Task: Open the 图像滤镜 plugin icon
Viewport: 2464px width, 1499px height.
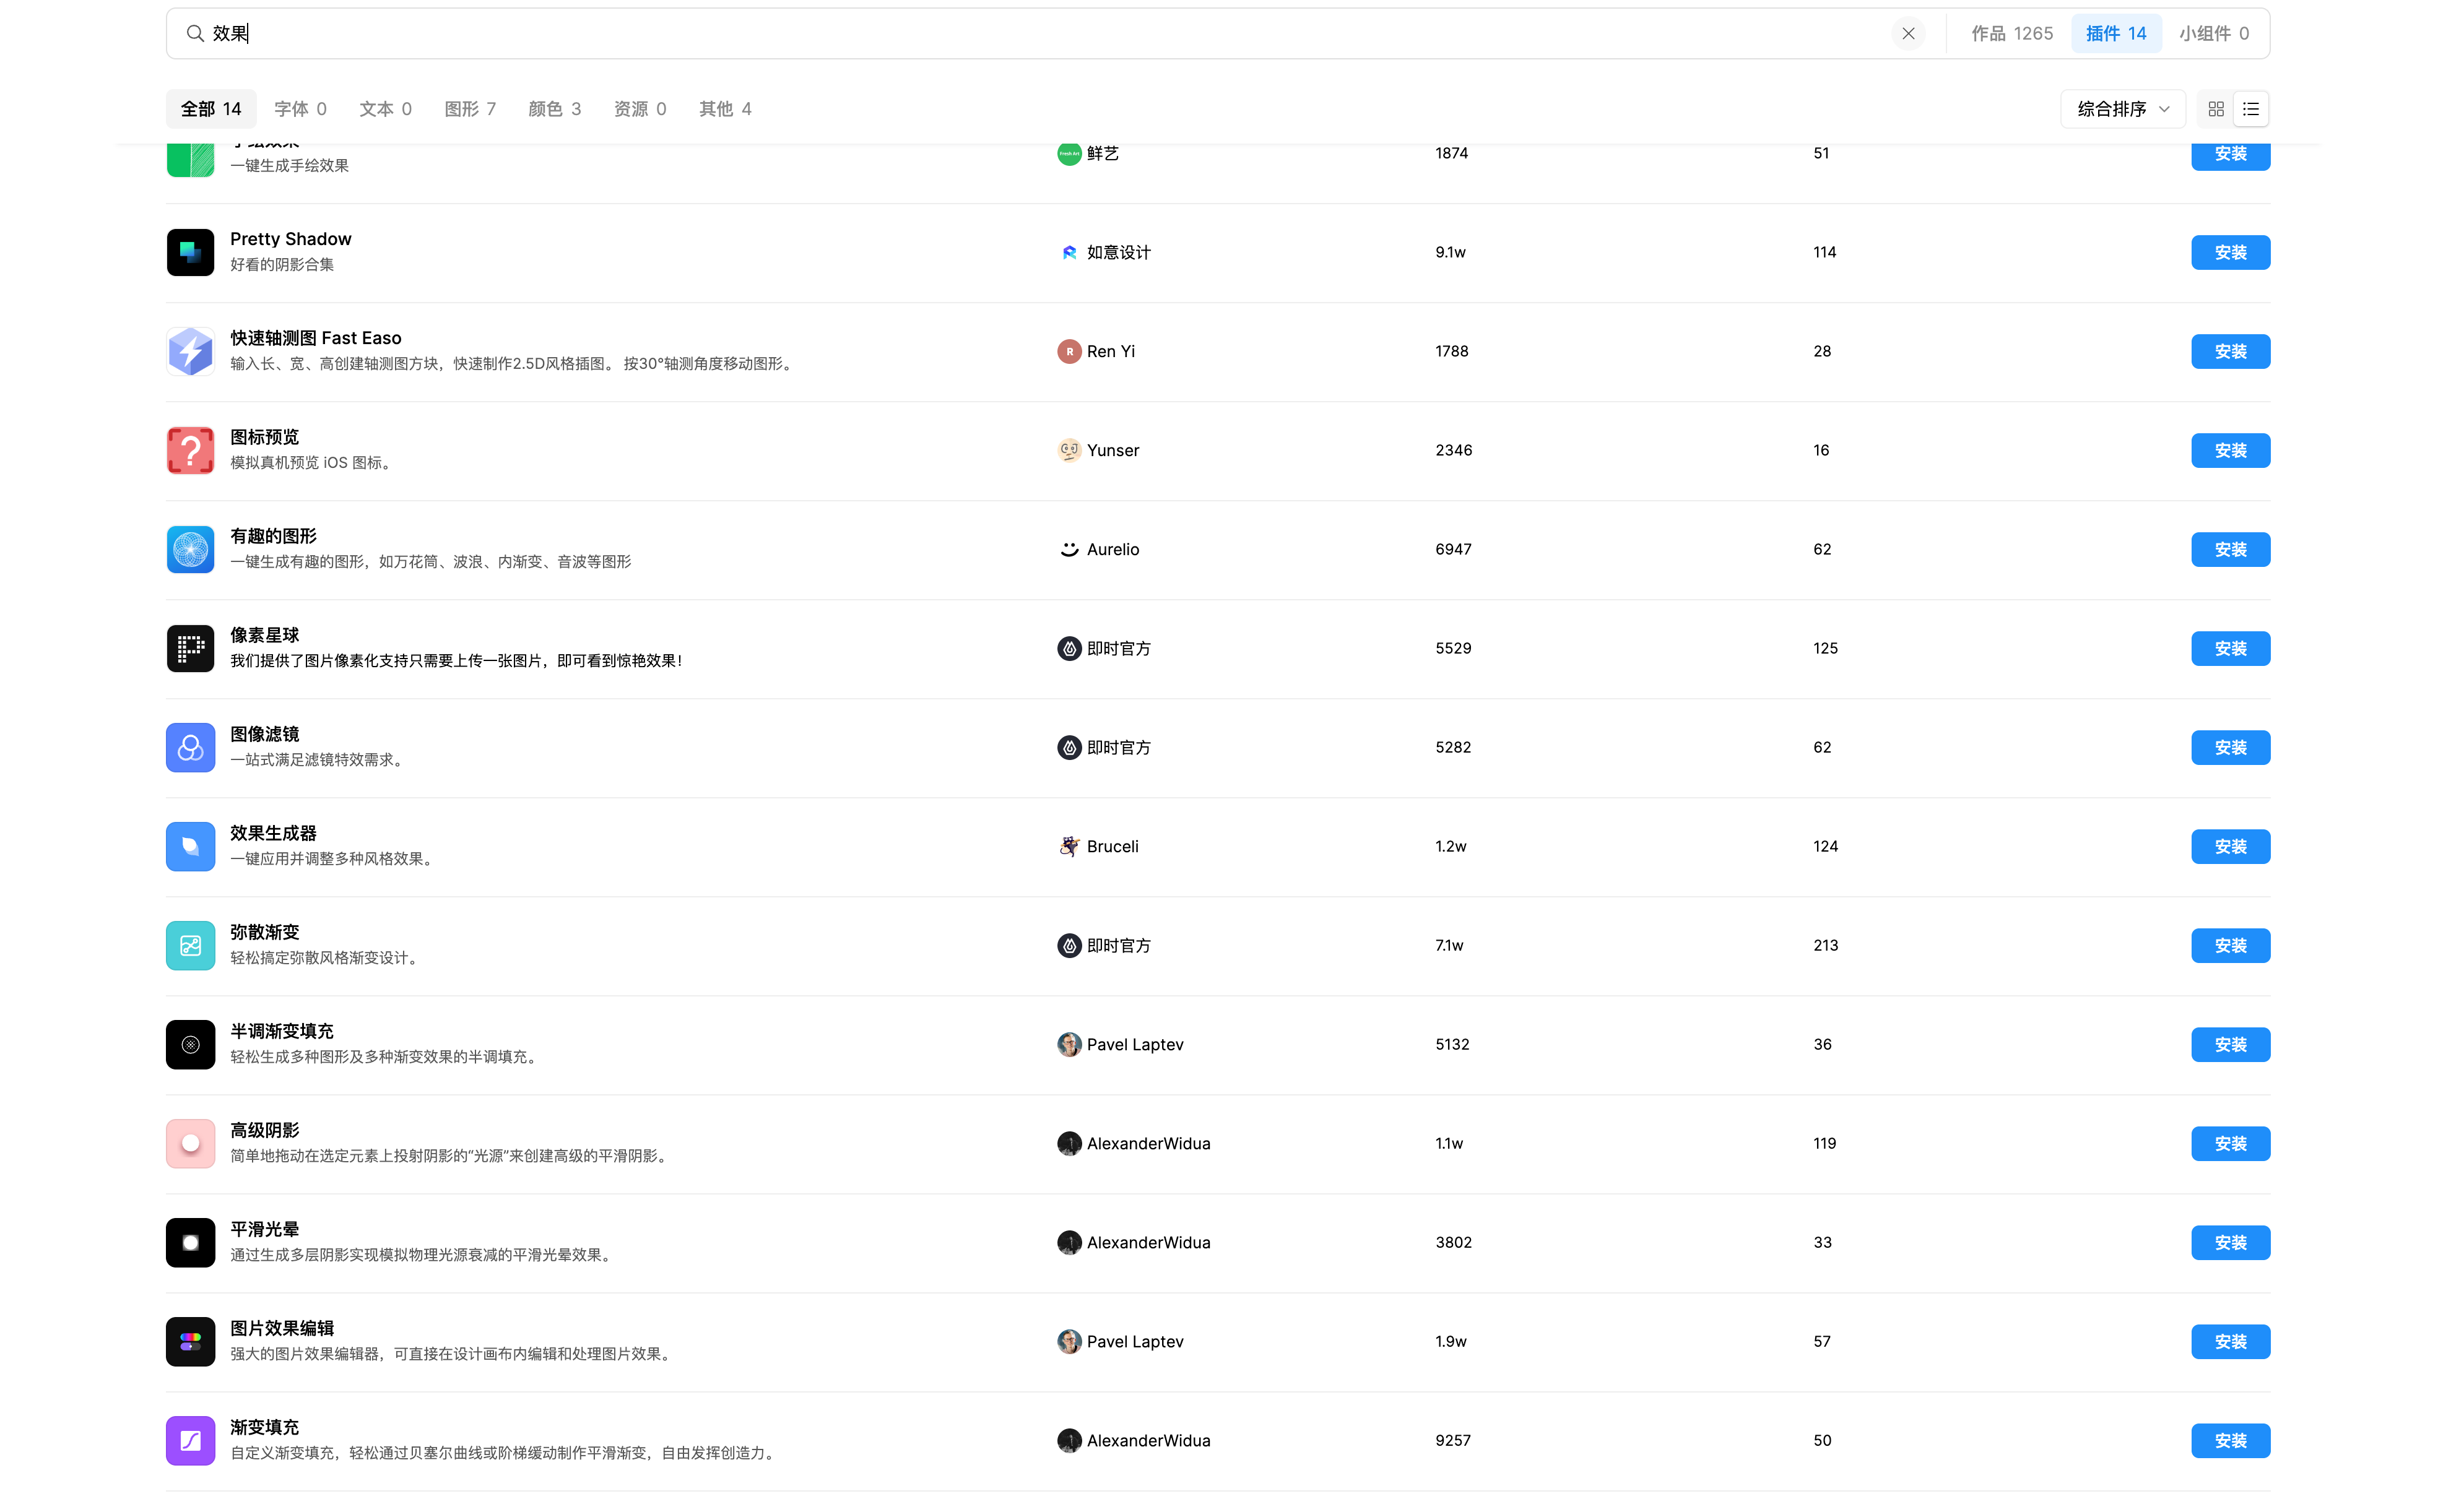Action: pos(190,747)
